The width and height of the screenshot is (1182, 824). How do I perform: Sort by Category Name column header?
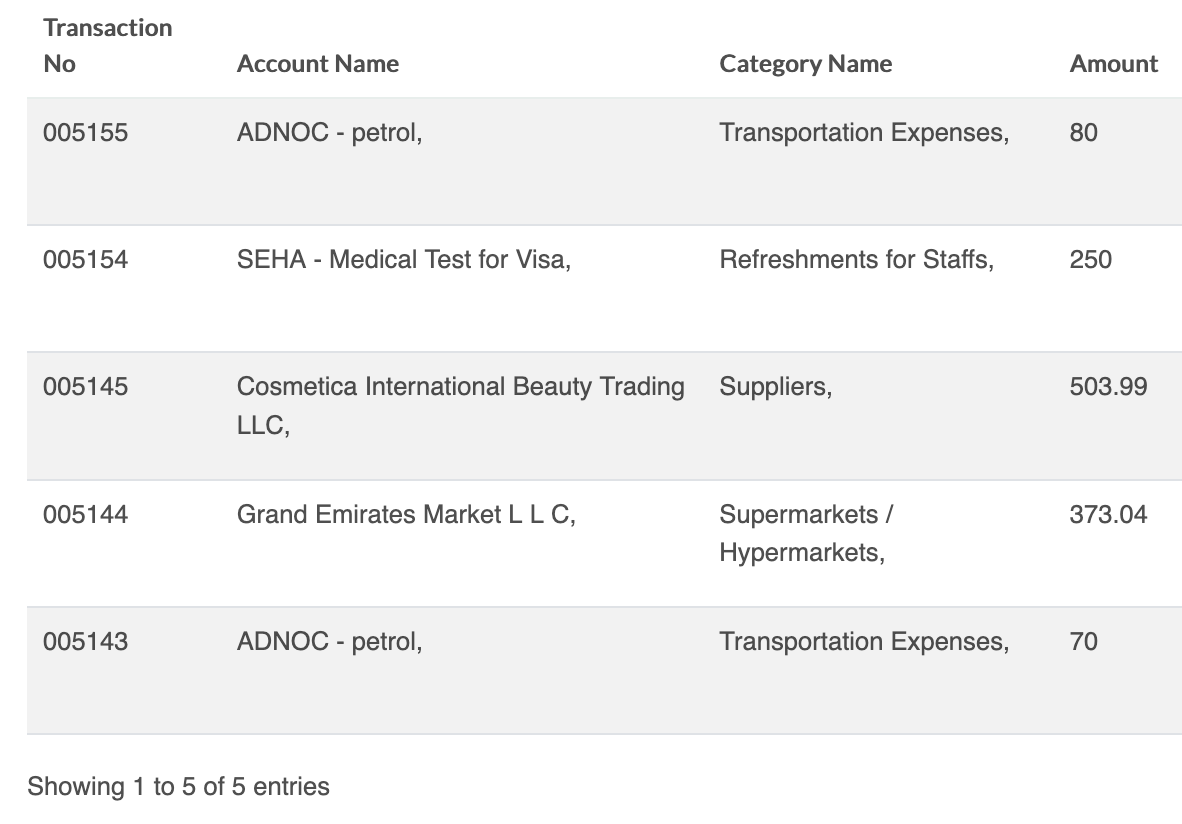(x=806, y=64)
